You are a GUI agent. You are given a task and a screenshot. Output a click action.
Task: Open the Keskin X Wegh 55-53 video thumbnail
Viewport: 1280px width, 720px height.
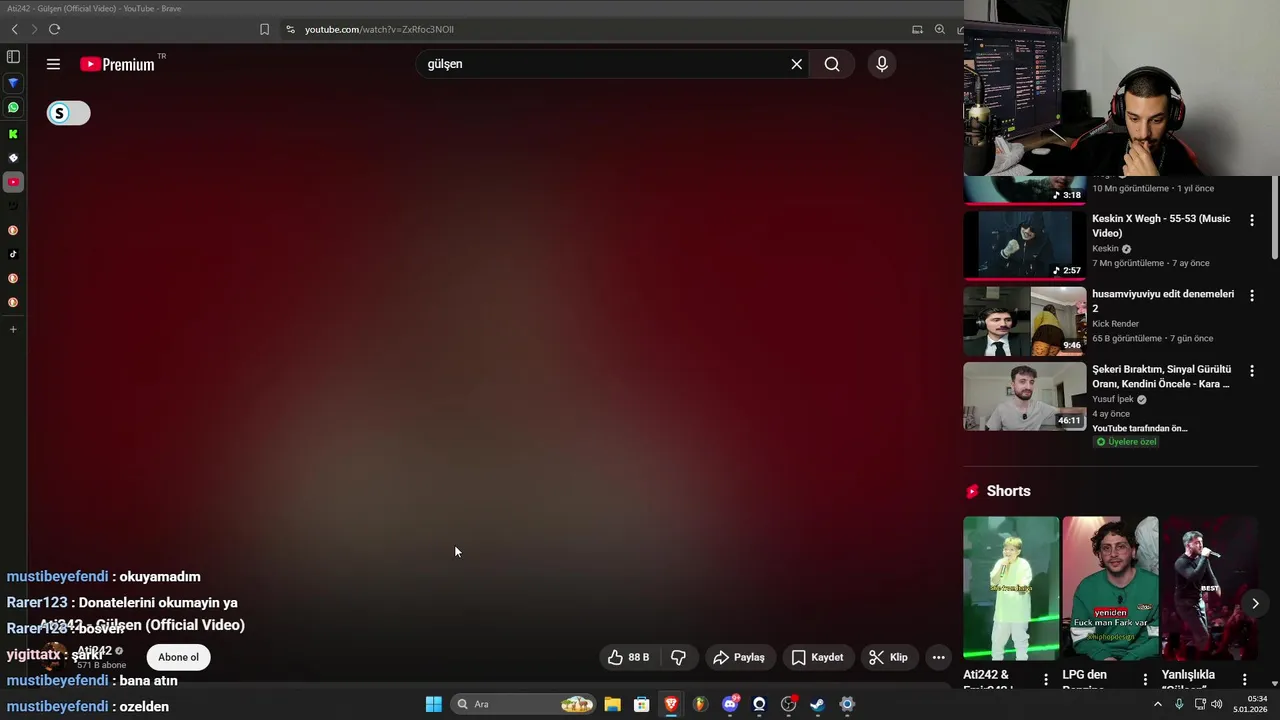click(x=1024, y=245)
